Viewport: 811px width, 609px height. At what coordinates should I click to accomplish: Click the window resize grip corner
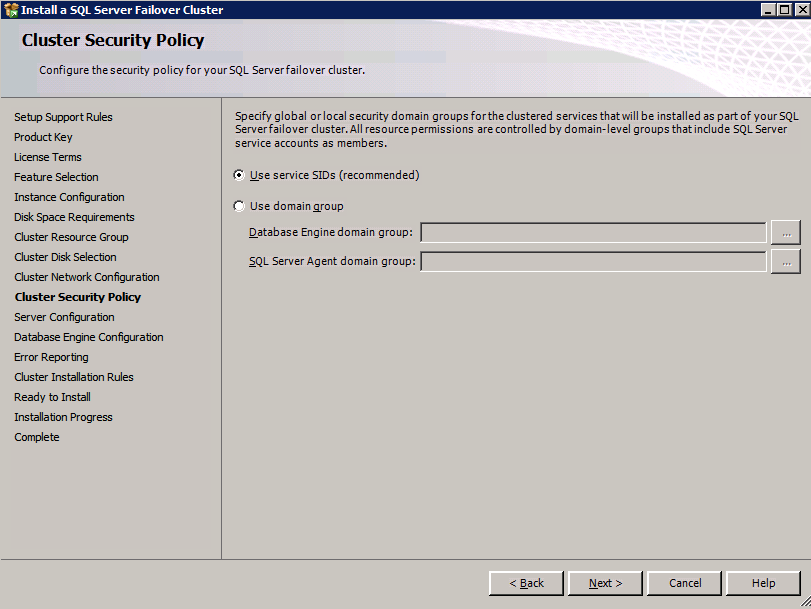point(805,603)
